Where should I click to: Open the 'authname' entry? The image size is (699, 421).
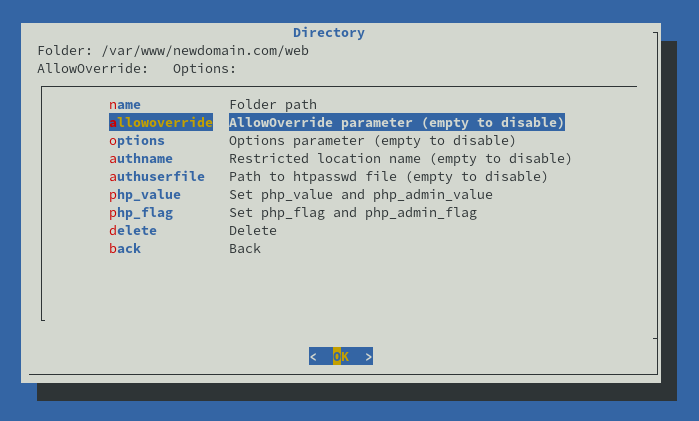point(141,158)
